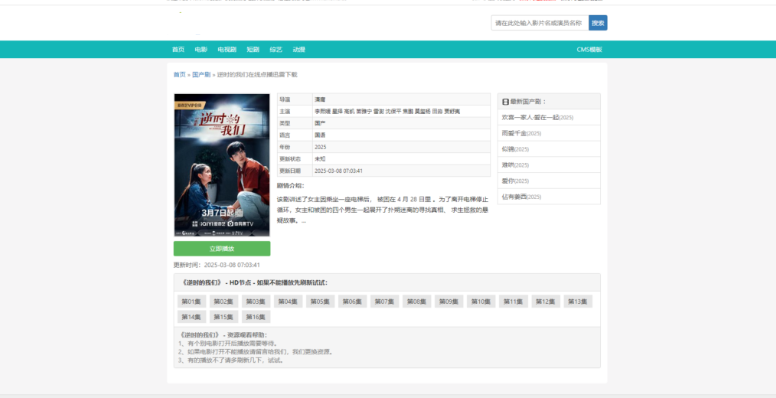Play episode 第05集
Image resolution: width=776 pixels, height=398 pixels.
[320, 301]
